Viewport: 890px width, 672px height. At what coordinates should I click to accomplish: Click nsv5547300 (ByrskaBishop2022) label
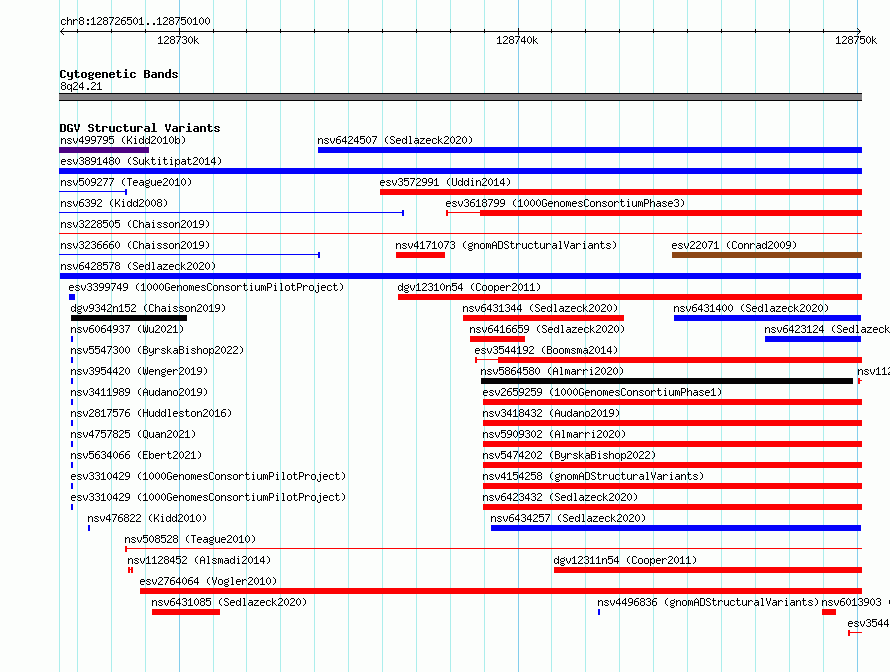coord(157,350)
